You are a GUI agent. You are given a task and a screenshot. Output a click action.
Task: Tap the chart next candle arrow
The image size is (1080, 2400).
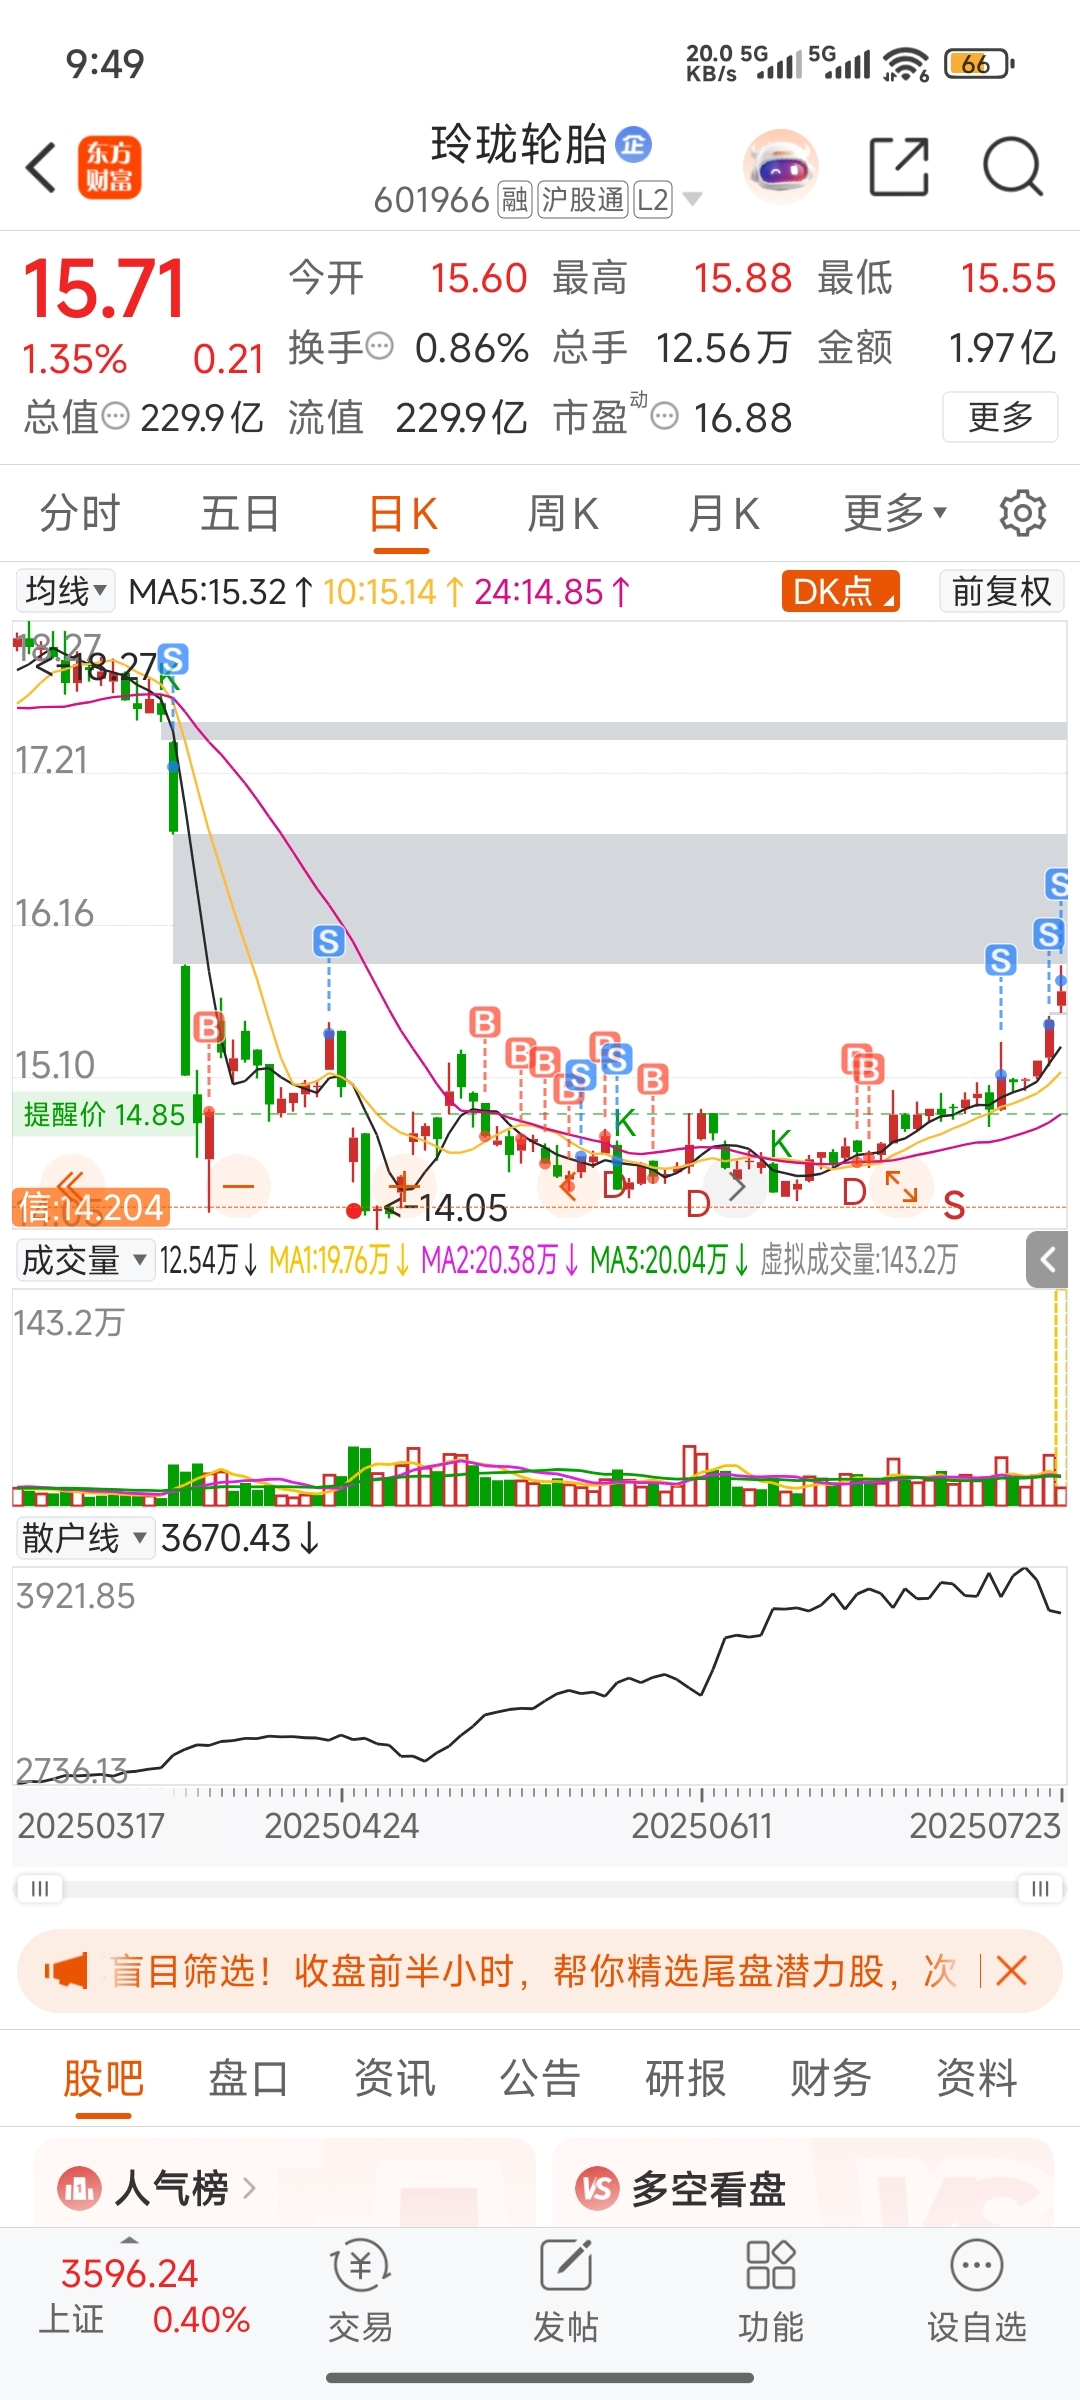[736, 1188]
